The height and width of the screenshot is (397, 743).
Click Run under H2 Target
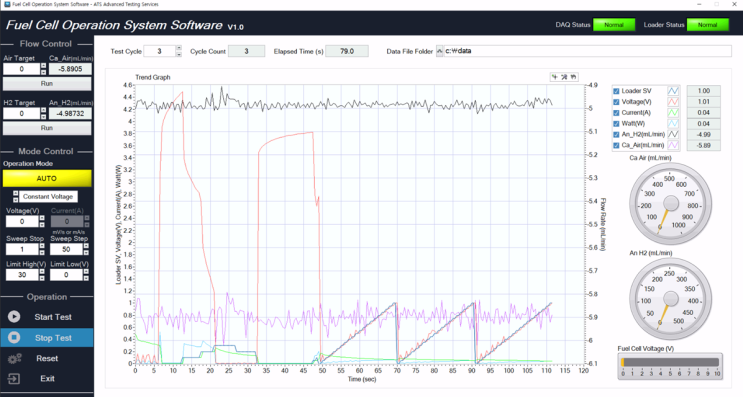[x=47, y=128]
